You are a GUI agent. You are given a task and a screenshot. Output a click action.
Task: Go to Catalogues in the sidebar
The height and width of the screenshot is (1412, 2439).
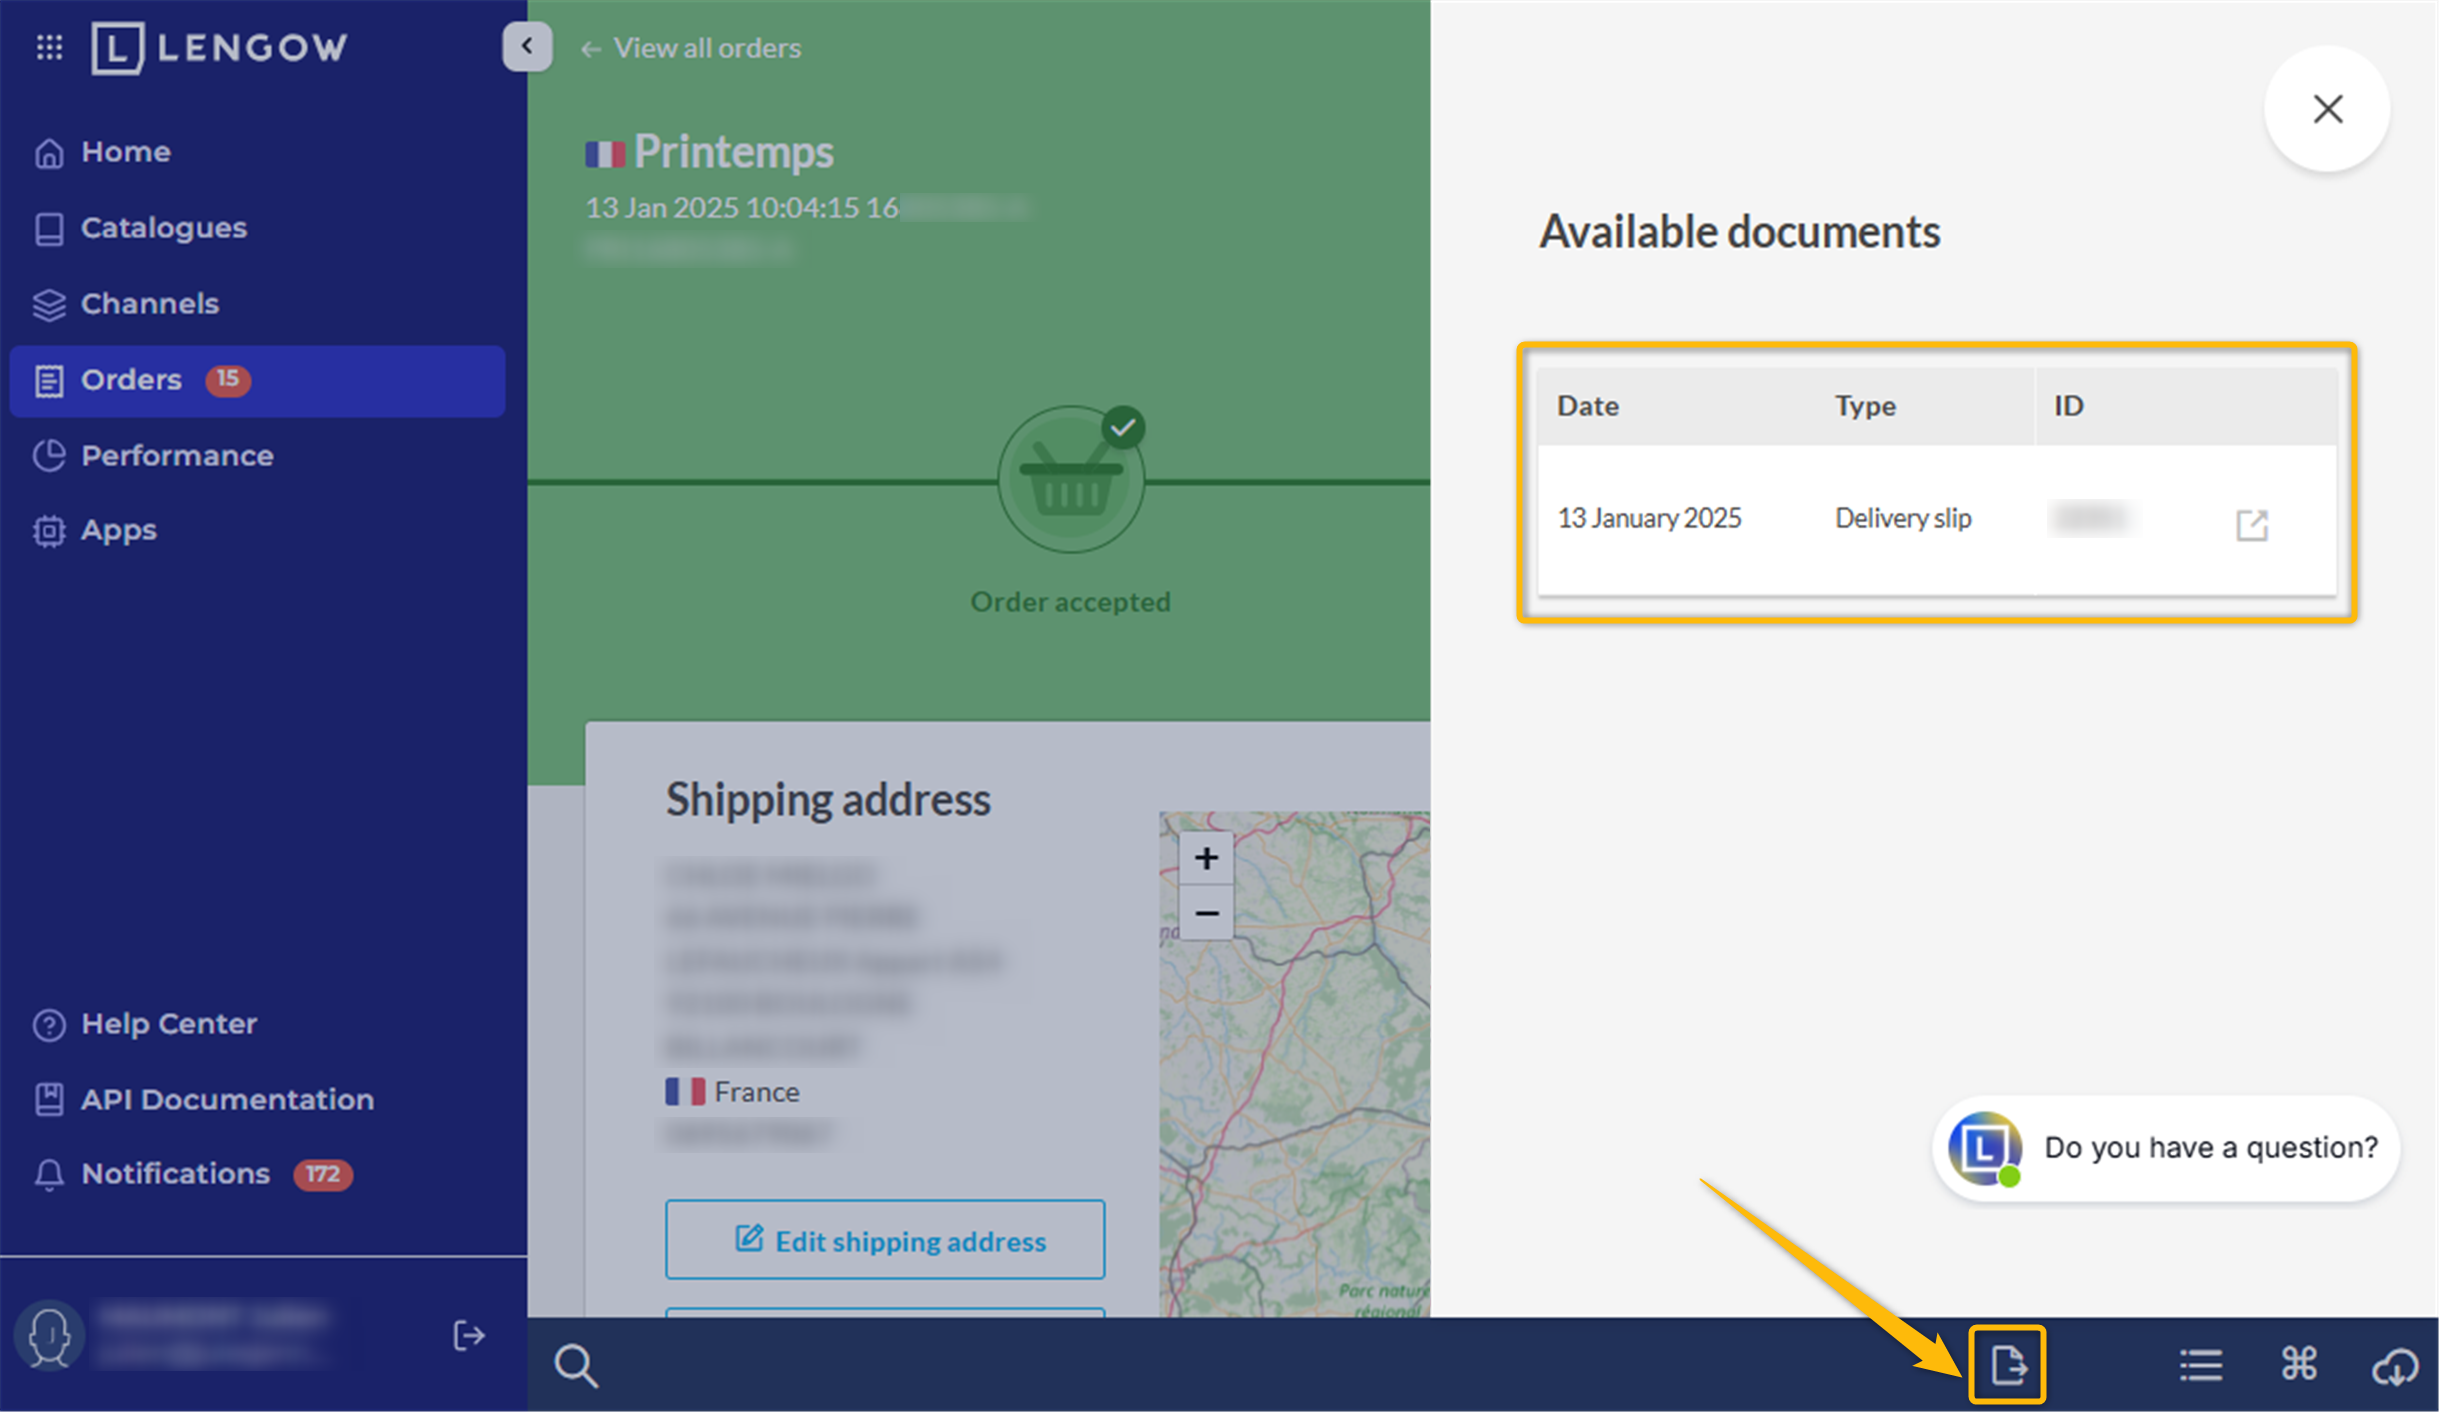(163, 228)
